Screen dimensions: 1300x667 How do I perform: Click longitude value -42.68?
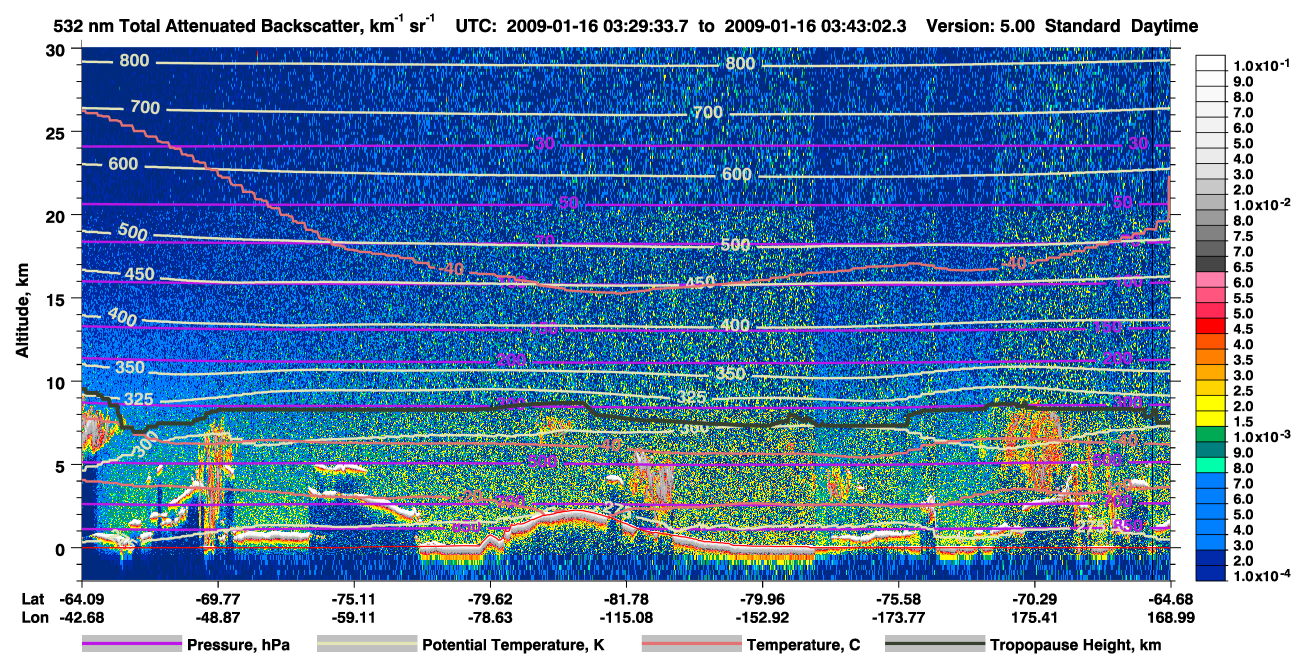pos(82,617)
